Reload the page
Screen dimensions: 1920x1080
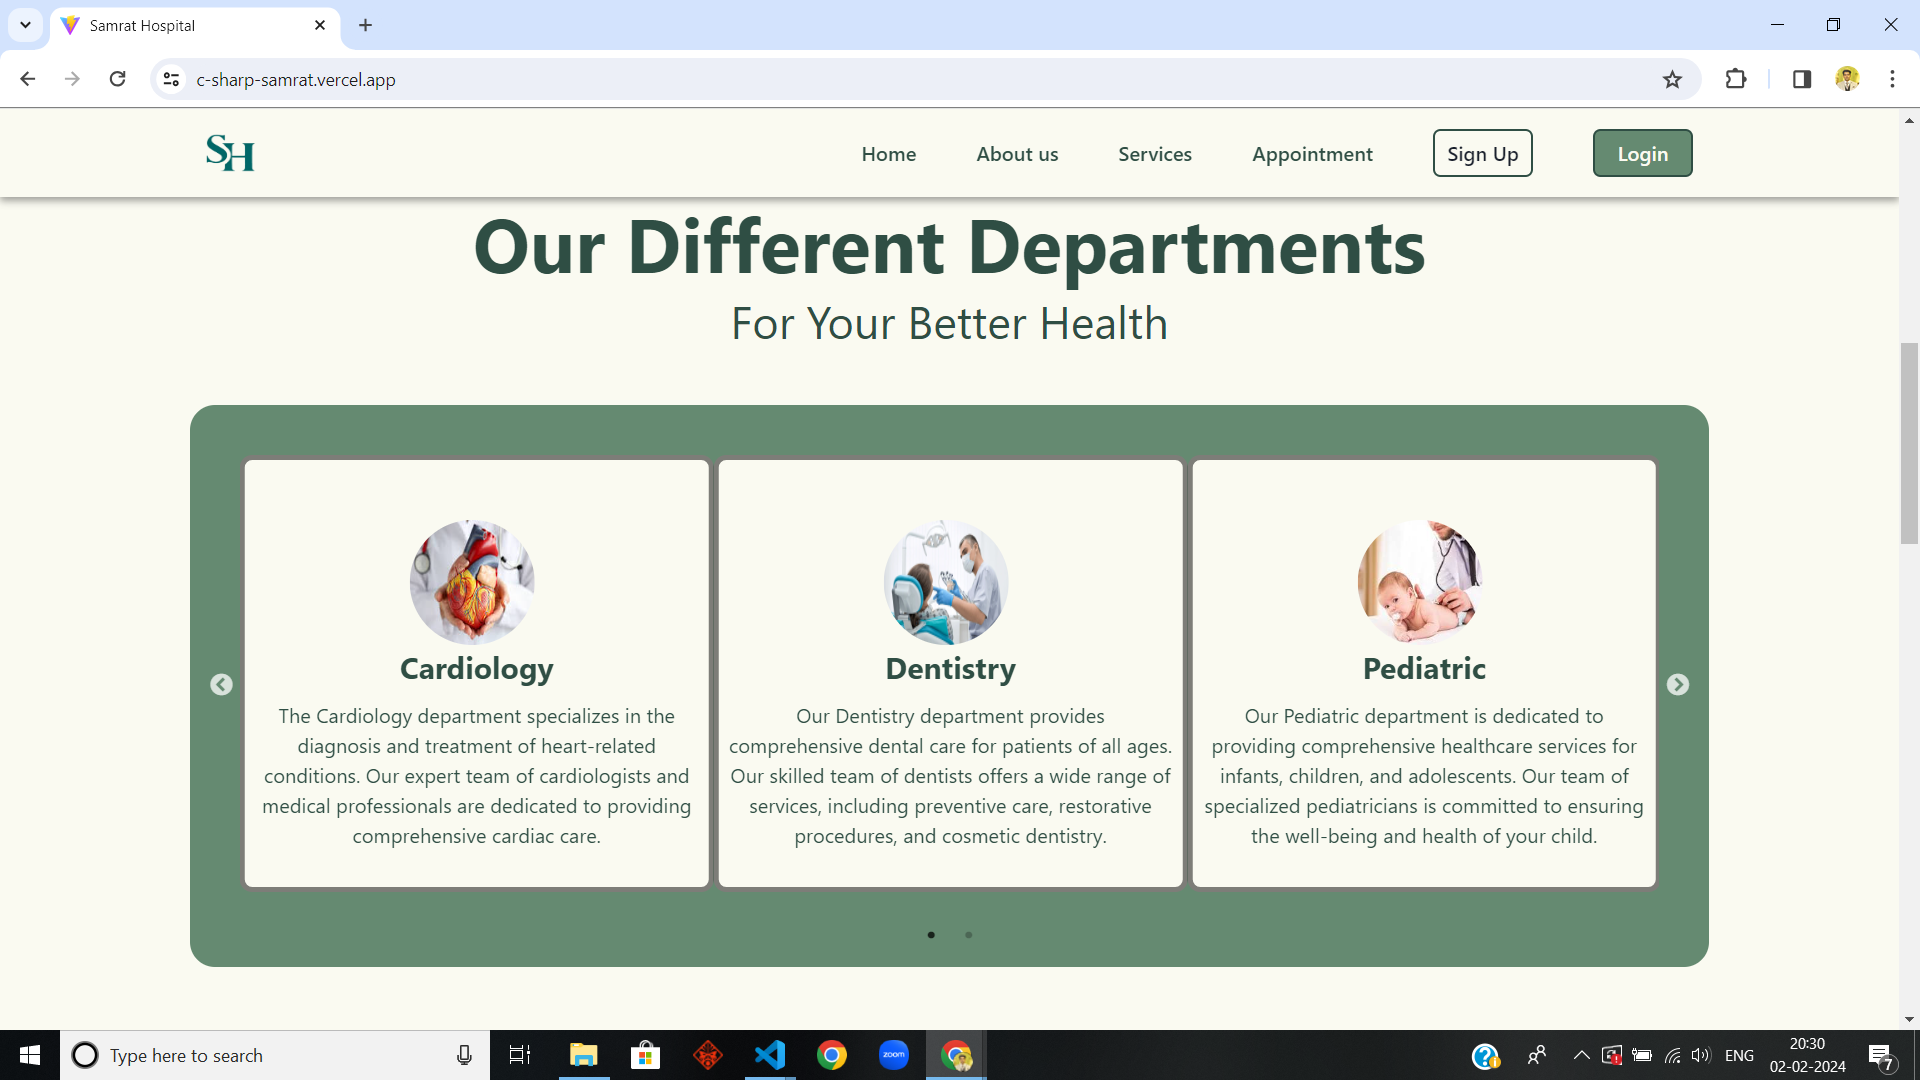117,79
